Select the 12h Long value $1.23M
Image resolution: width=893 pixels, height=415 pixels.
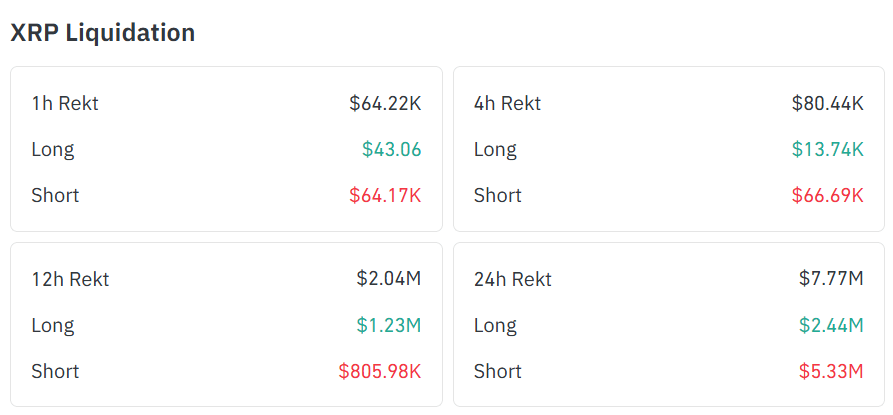coord(388,325)
